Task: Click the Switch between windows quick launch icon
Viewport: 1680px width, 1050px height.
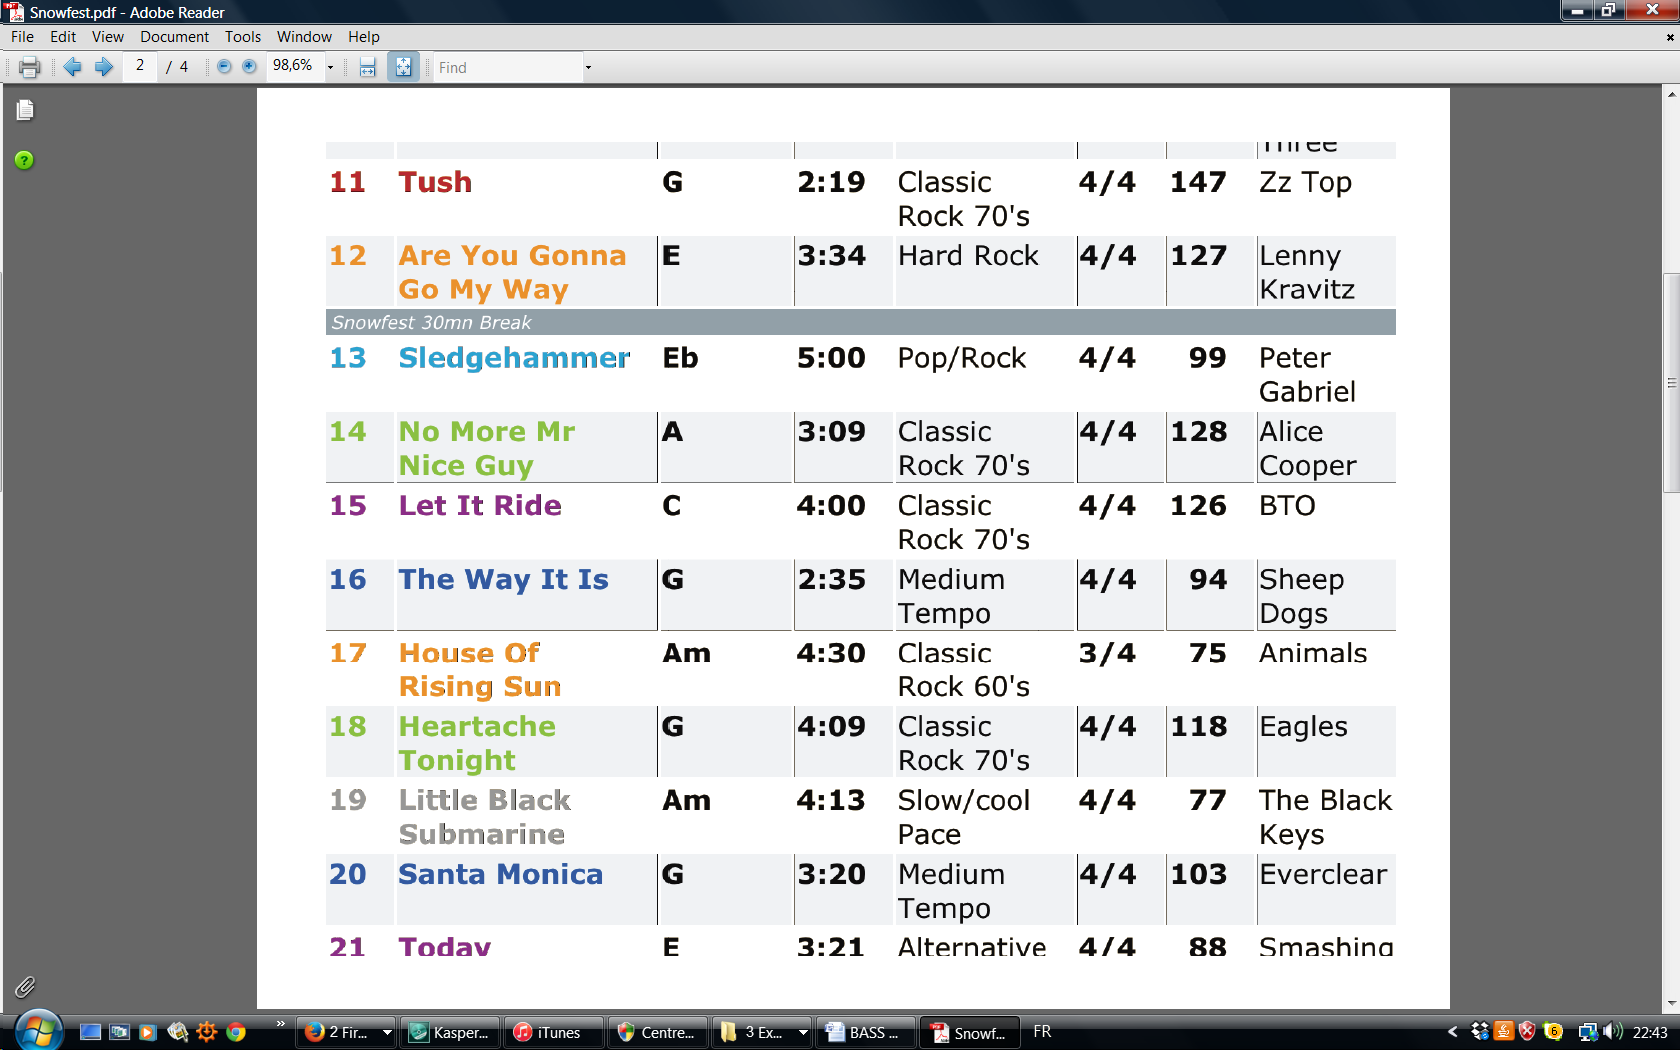Action: 119,1032
